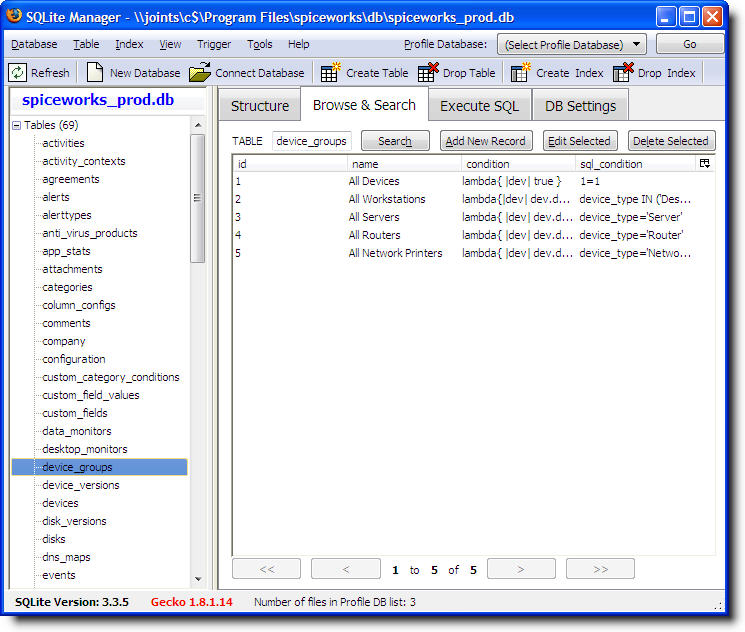Click the TABLE name field device_groups
The width and height of the screenshot is (745, 632).
[312, 141]
